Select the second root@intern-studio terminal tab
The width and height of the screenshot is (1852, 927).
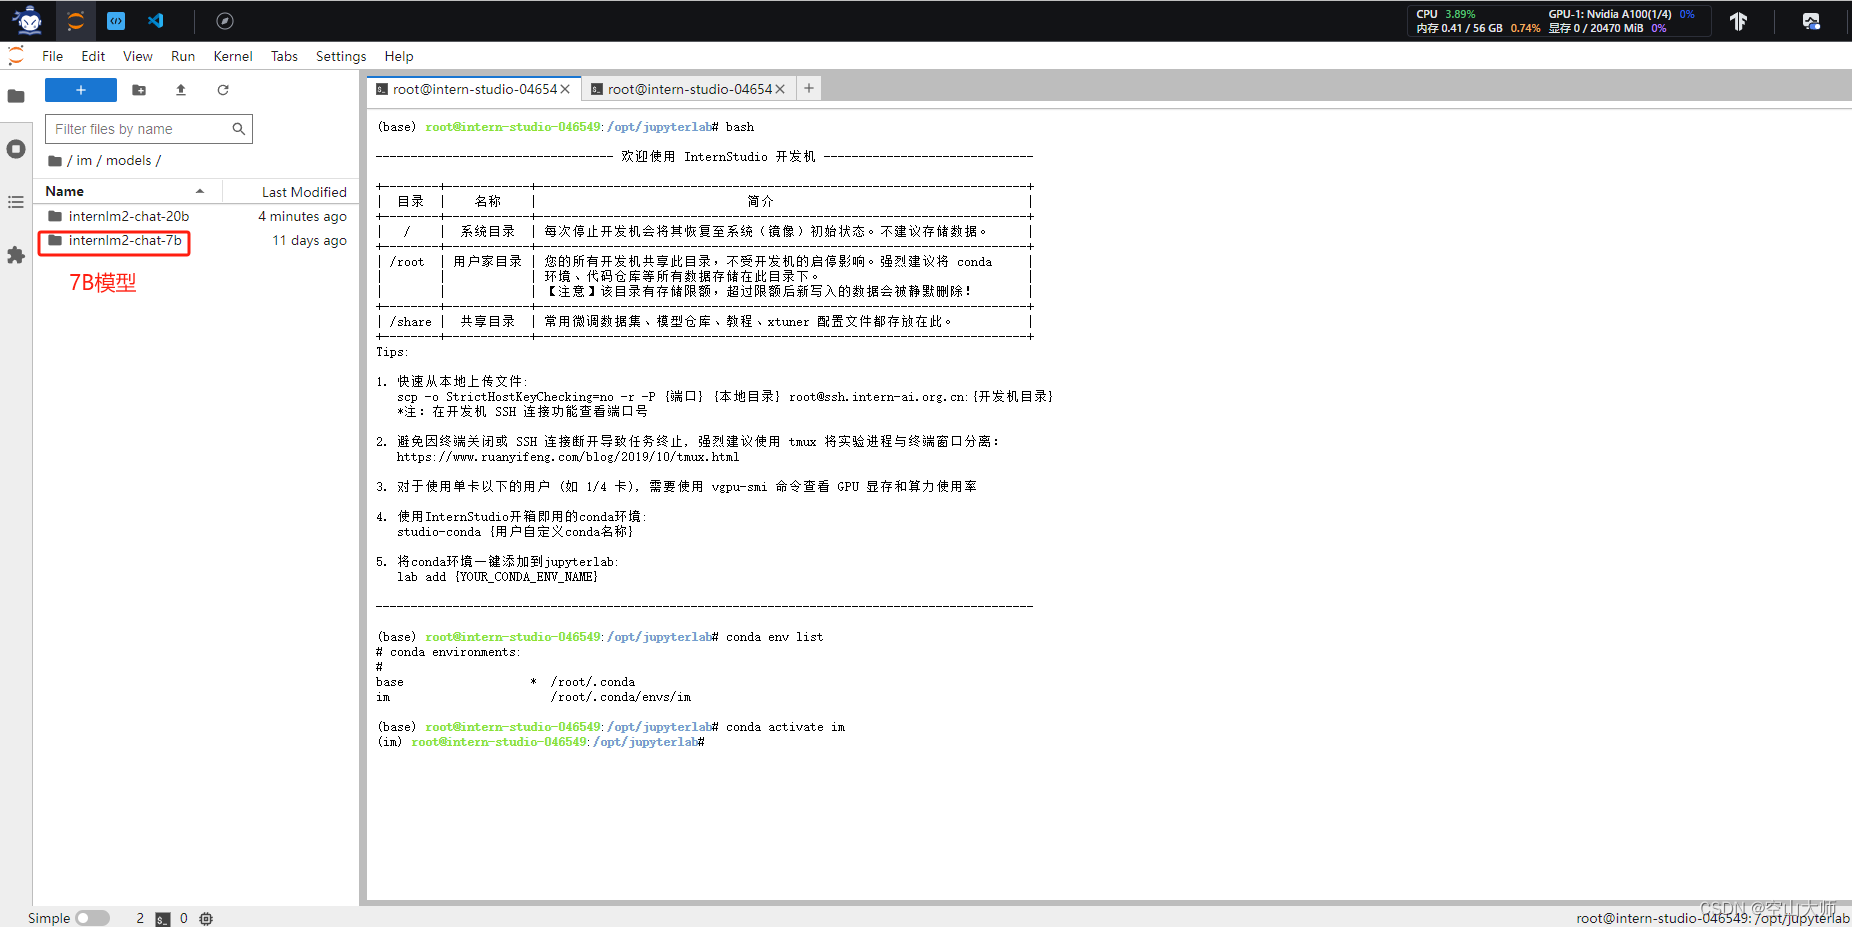(688, 89)
